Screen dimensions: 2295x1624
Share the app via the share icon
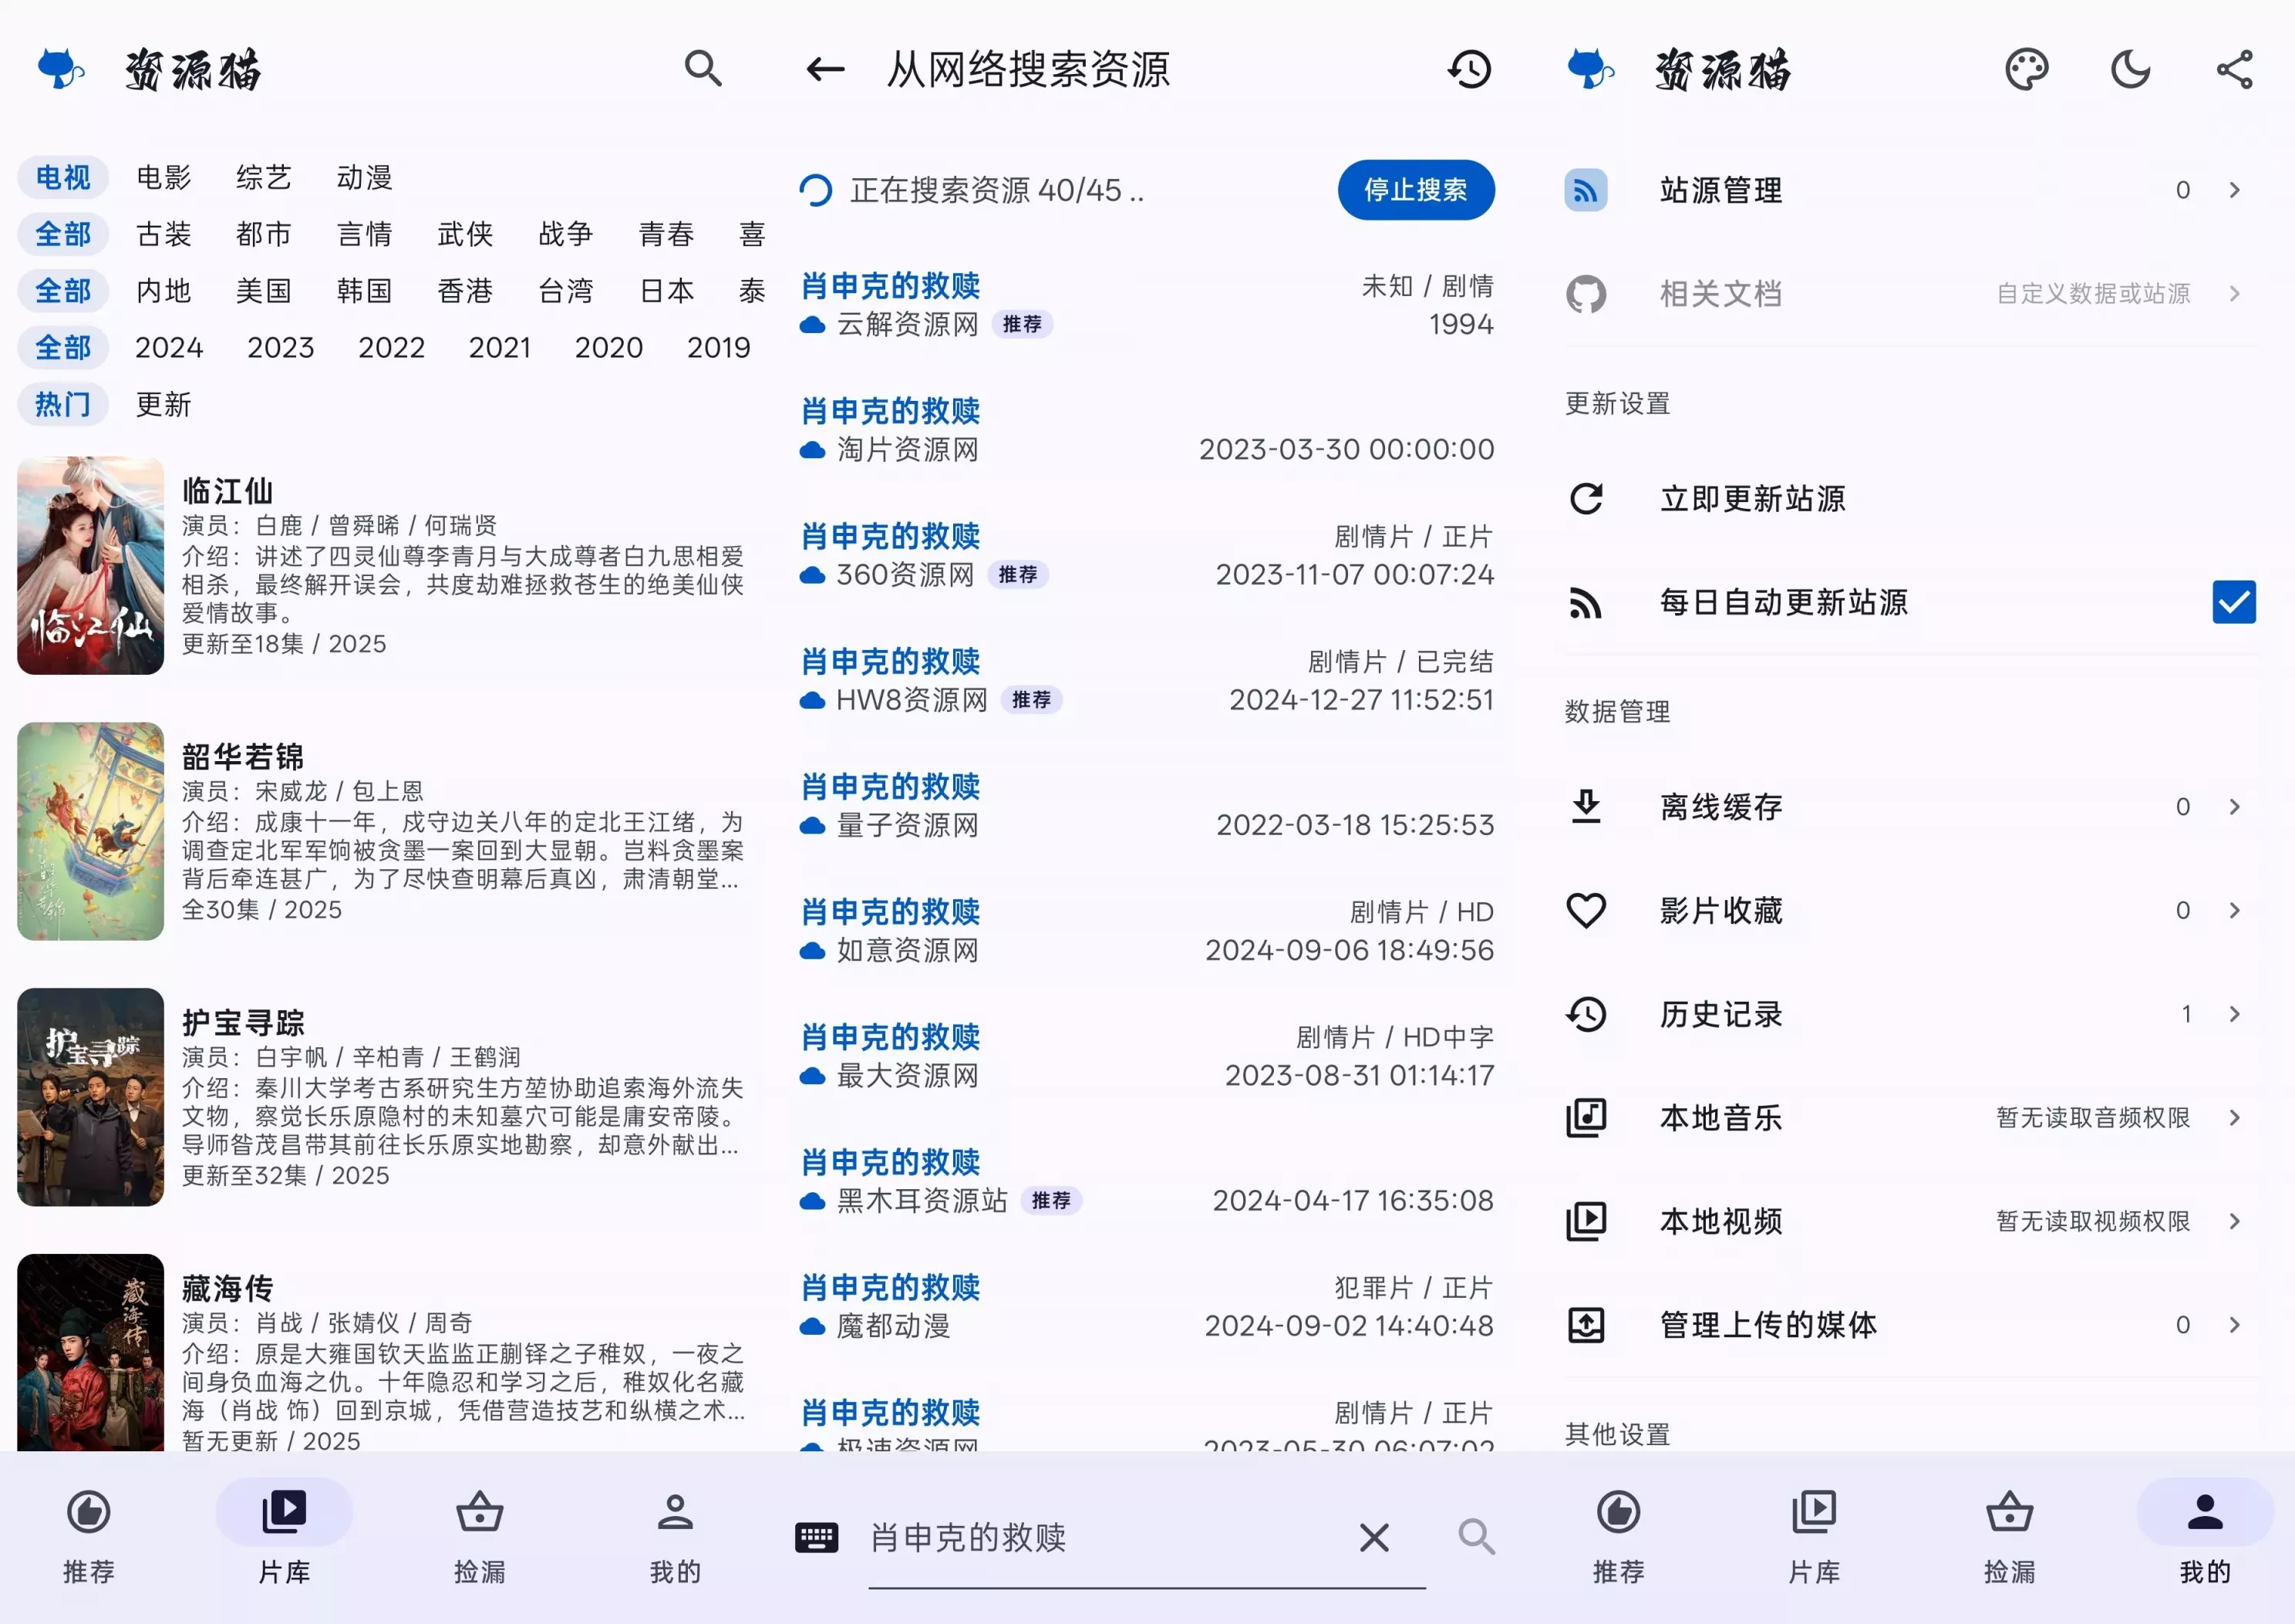pos(2236,69)
